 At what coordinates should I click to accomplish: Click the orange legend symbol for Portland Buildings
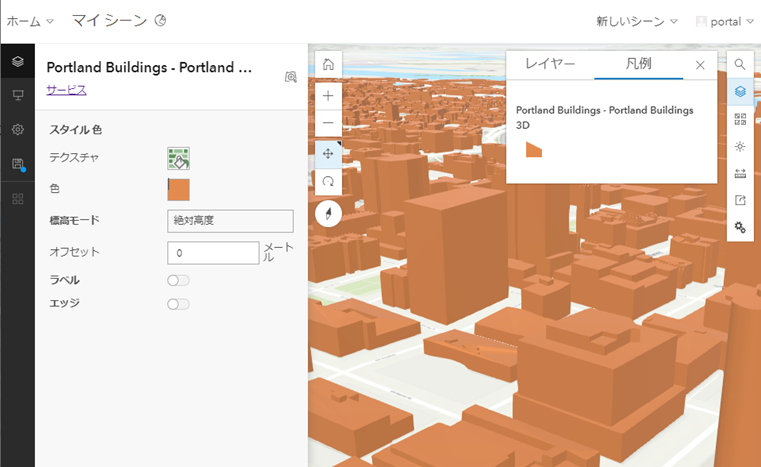534,150
